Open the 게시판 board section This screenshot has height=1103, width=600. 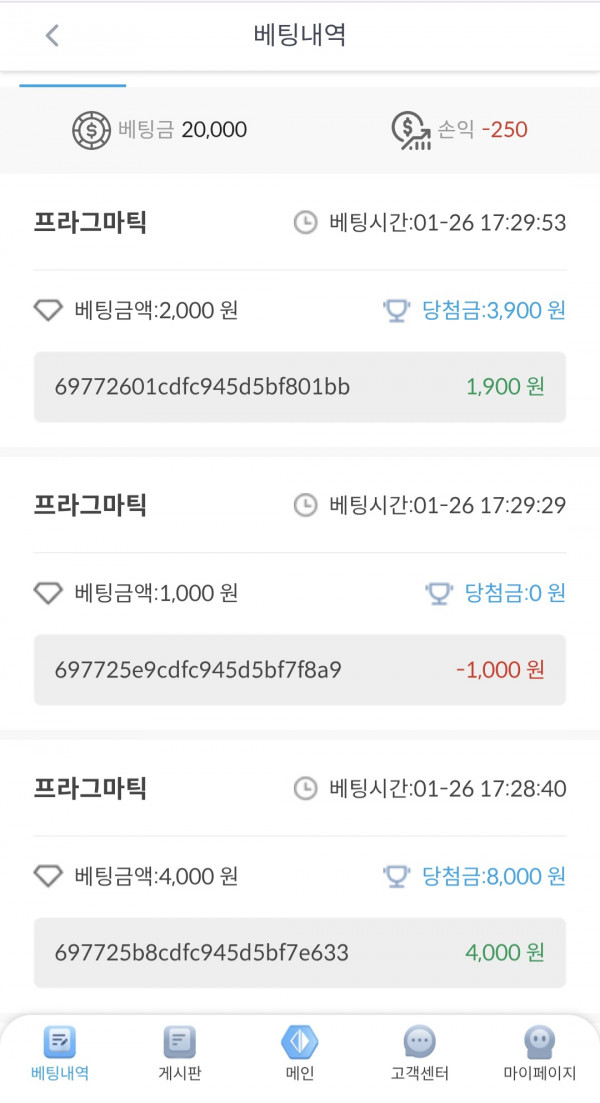[x=180, y=1052]
